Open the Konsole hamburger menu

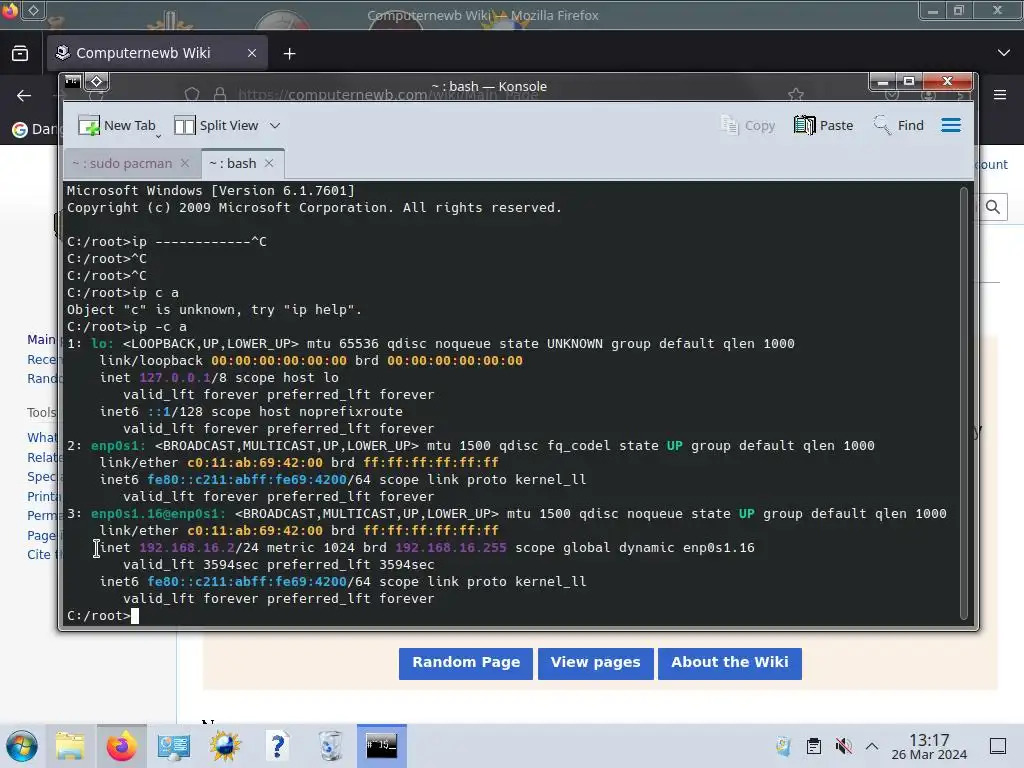pyautogui.click(x=951, y=125)
